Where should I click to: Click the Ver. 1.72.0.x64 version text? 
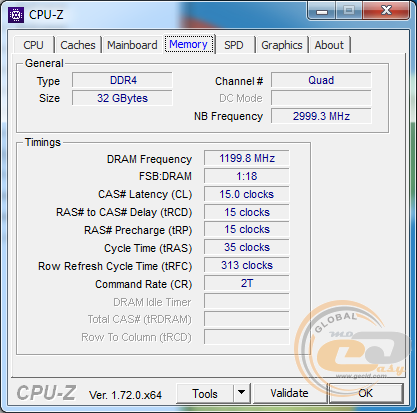(x=125, y=395)
